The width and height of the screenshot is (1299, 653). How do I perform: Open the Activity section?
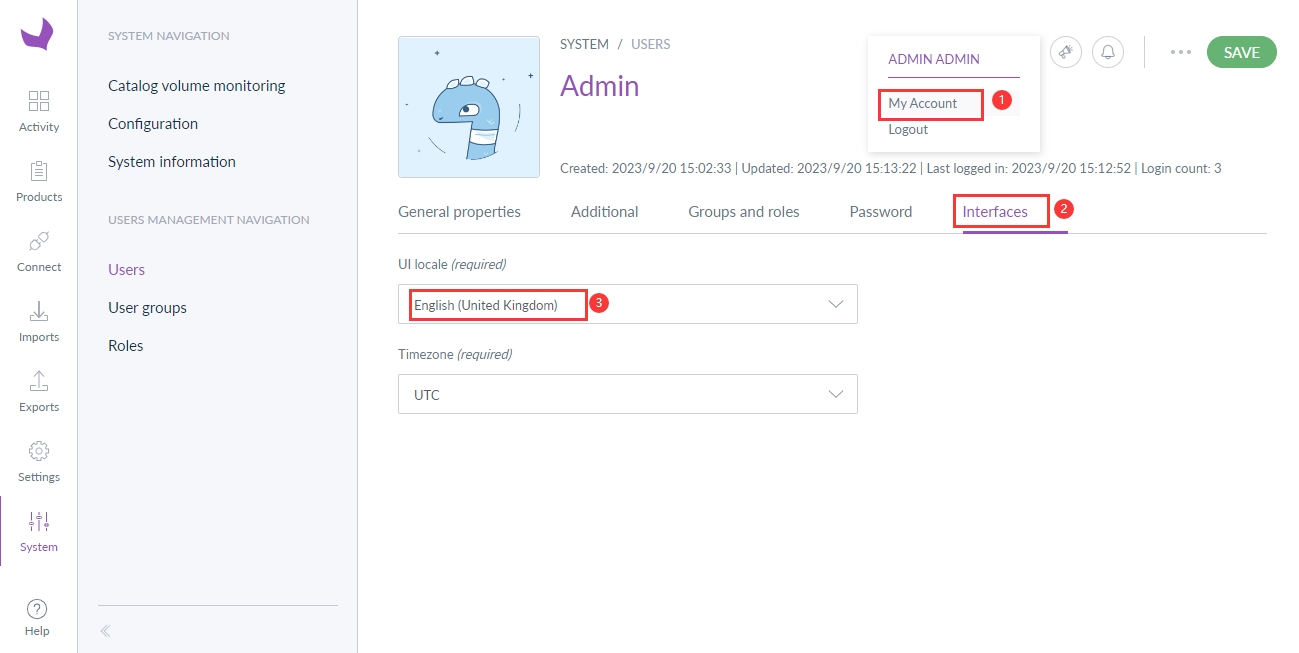(39, 110)
